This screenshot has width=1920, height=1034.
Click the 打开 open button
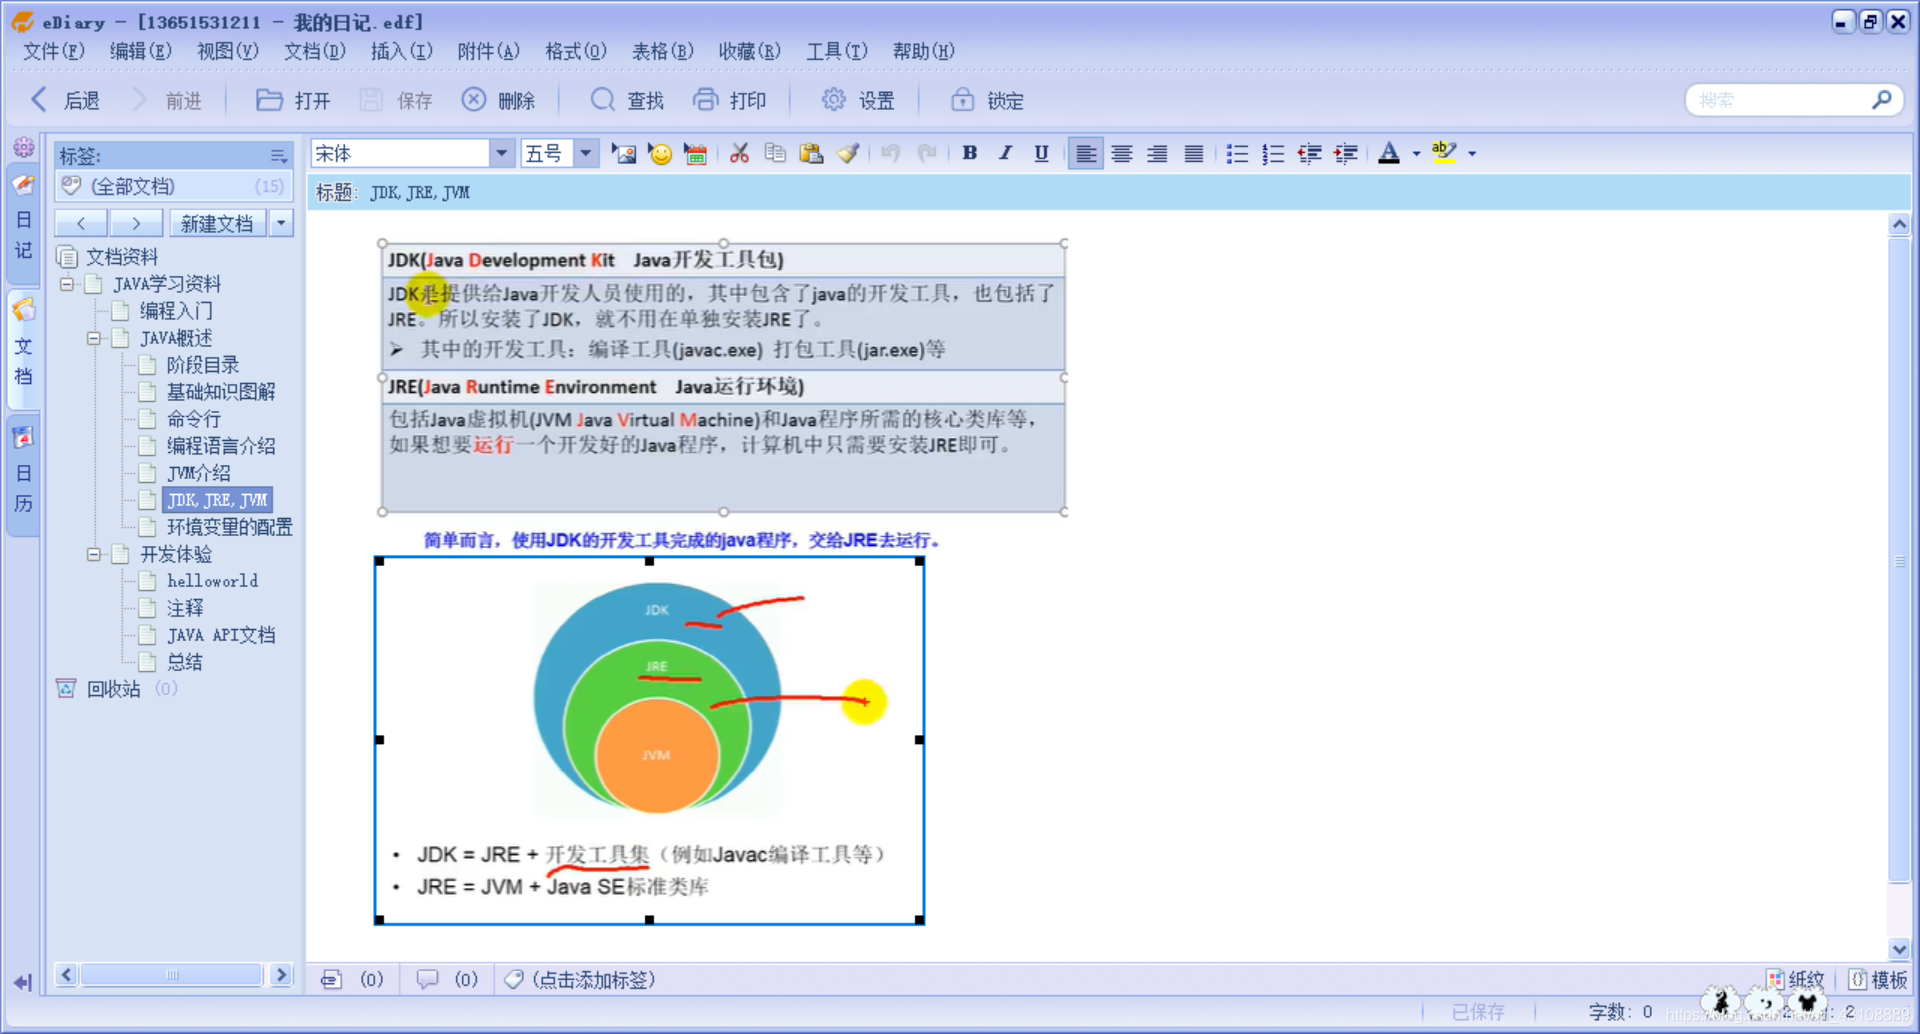coord(293,100)
